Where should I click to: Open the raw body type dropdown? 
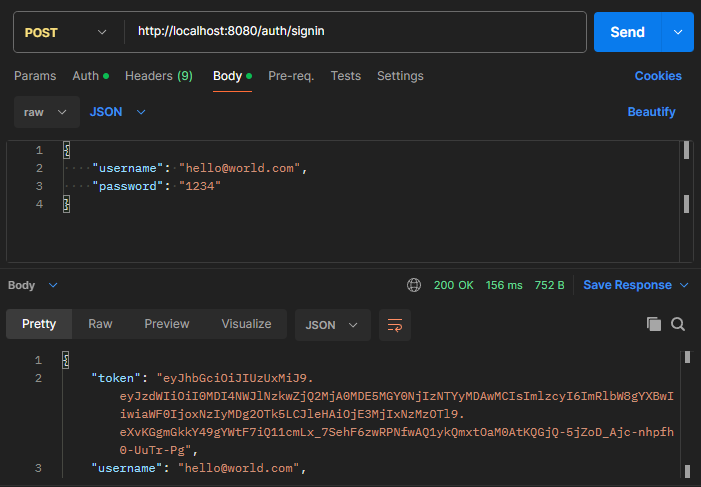click(46, 112)
